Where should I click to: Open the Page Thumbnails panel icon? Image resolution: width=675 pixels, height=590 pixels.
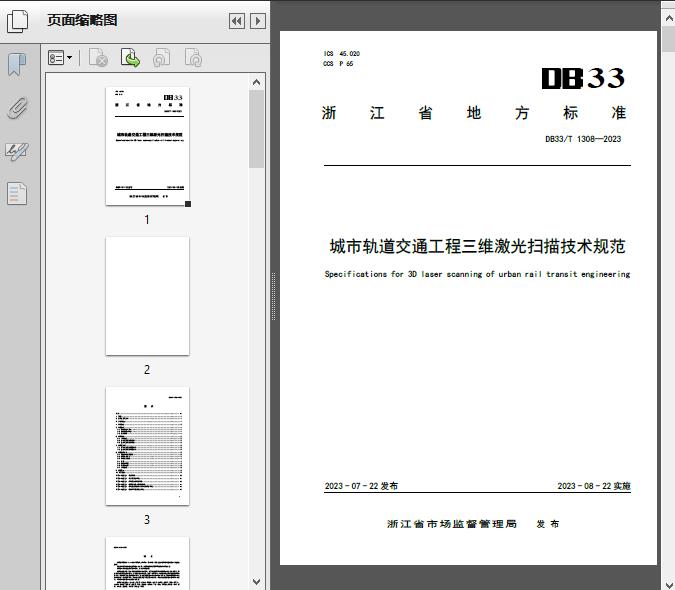(17, 21)
